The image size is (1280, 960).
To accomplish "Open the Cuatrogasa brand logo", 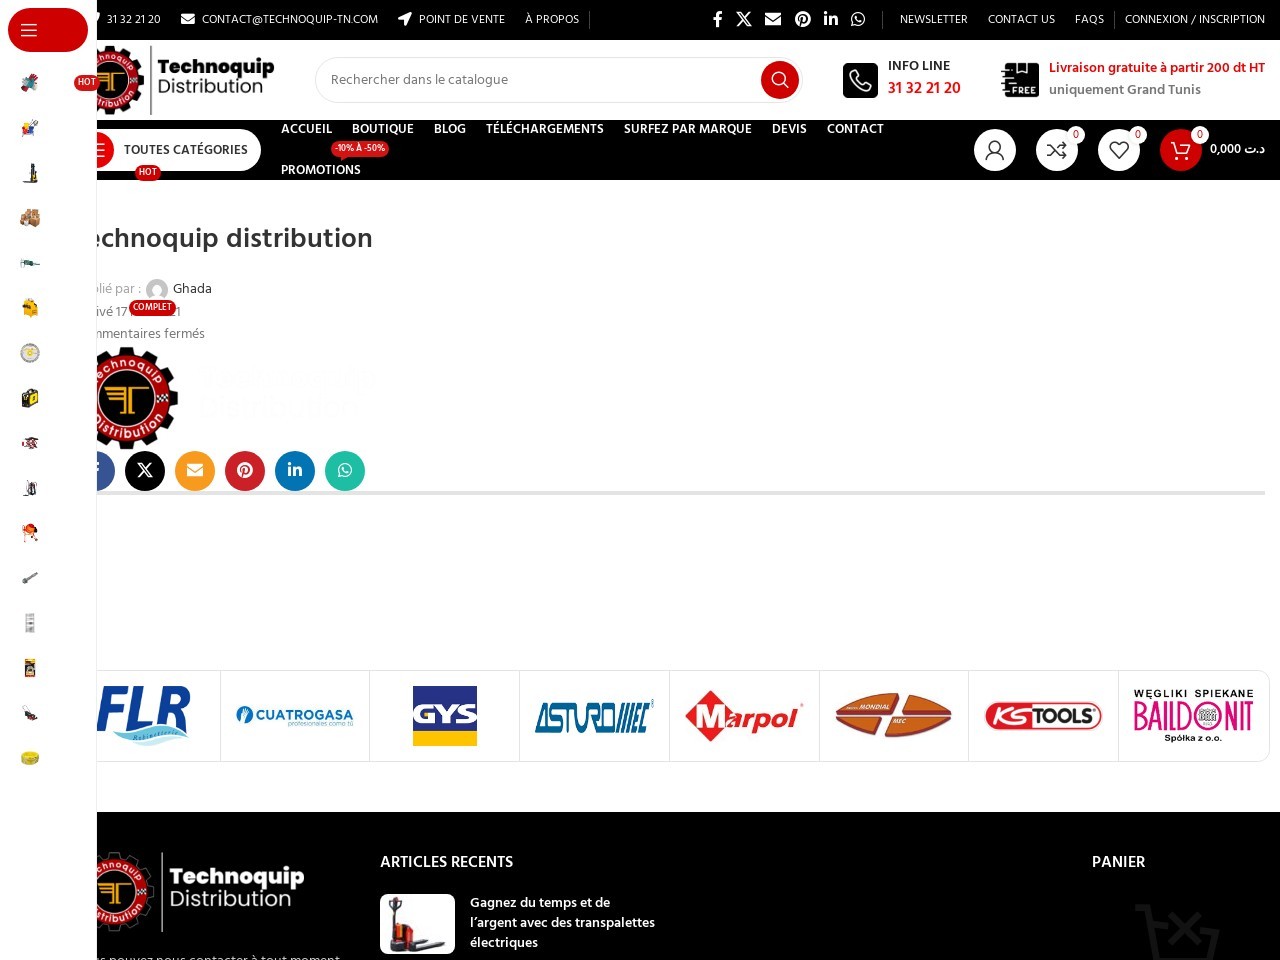I will 295,716.
